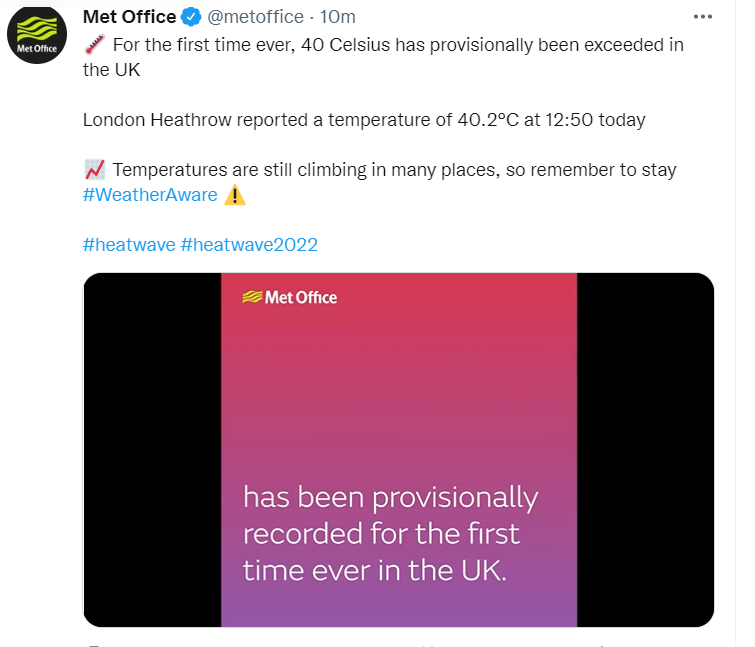Open the Met Office profile avatar

37,35
